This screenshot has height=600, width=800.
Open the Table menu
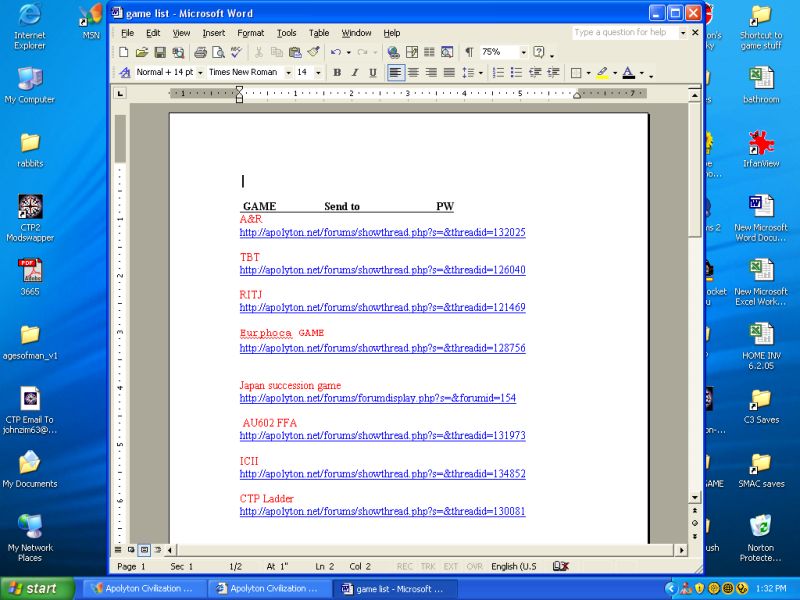(x=318, y=33)
